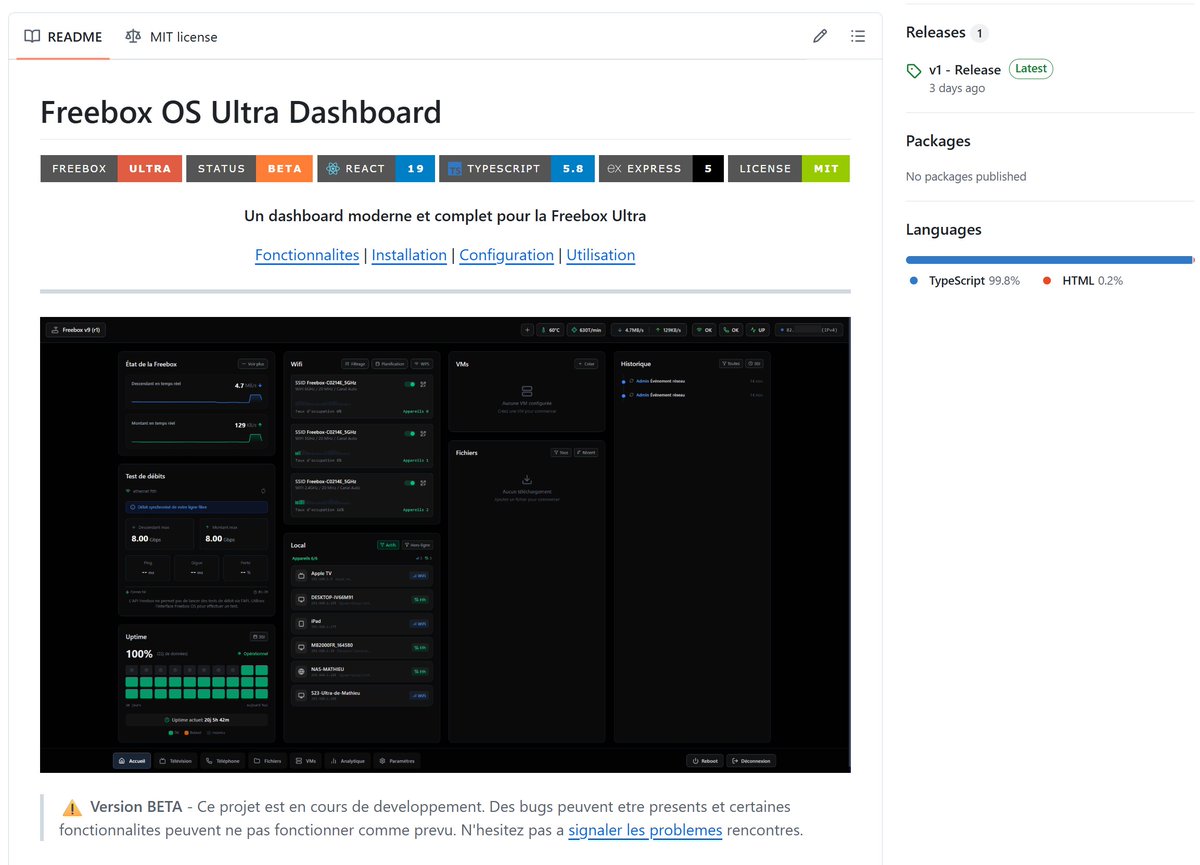Follow the Fonctionnalites link
The height and width of the screenshot is (865, 1200).
click(307, 255)
